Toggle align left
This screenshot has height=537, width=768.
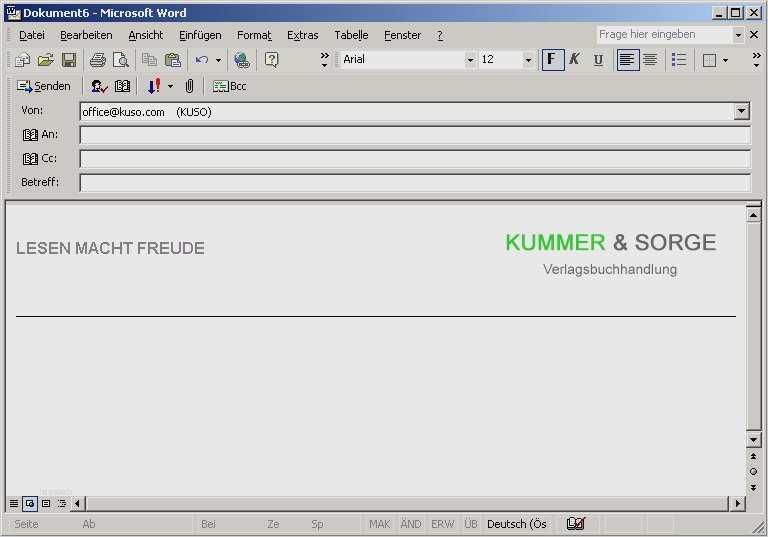(627, 60)
